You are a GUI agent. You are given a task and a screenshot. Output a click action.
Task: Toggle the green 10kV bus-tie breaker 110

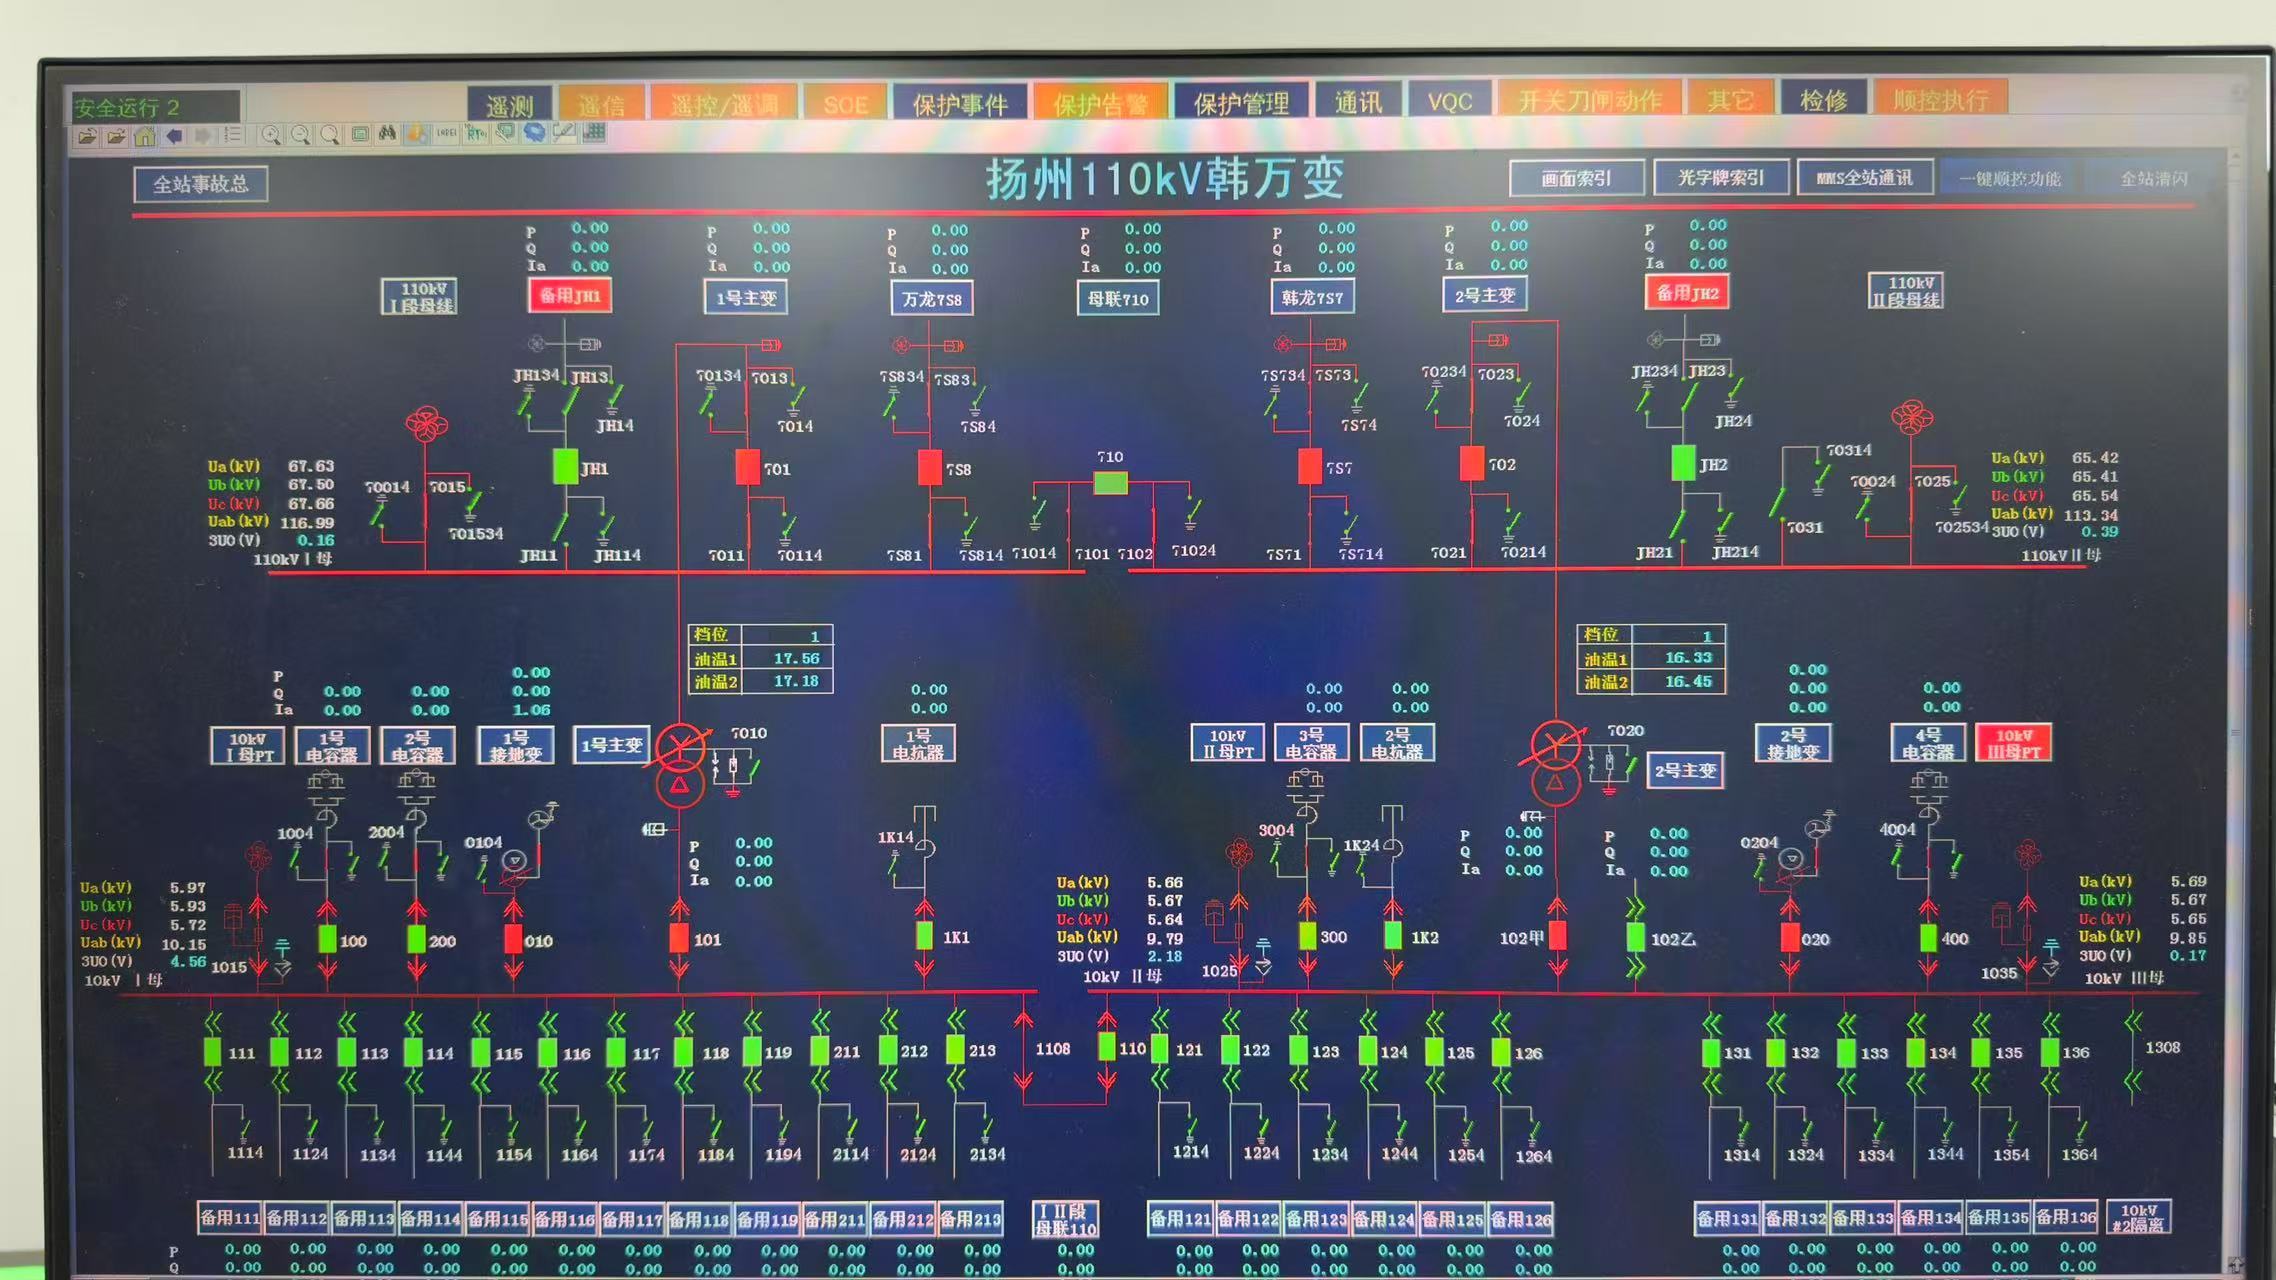pos(1106,1047)
